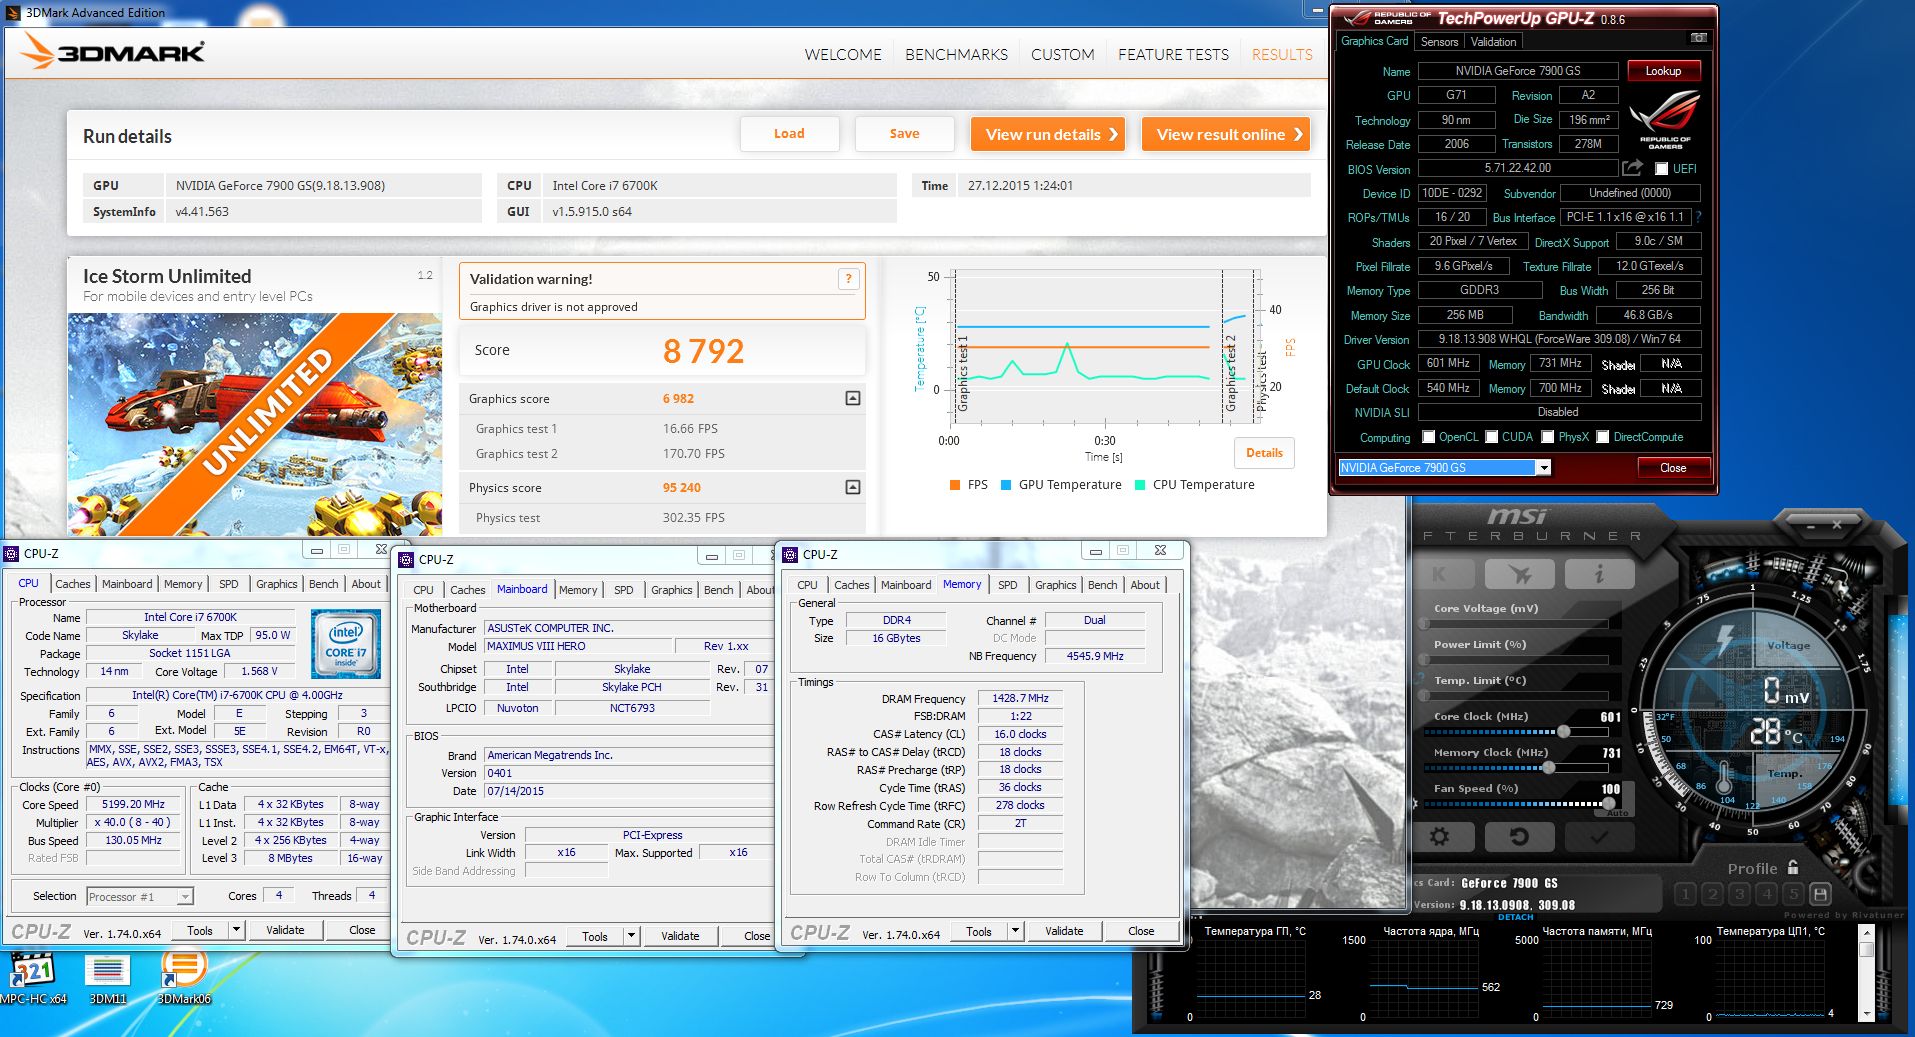Open 3DMark06 desktop shortcut
The width and height of the screenshot is (1915, 1037).
tap(184, 976)
